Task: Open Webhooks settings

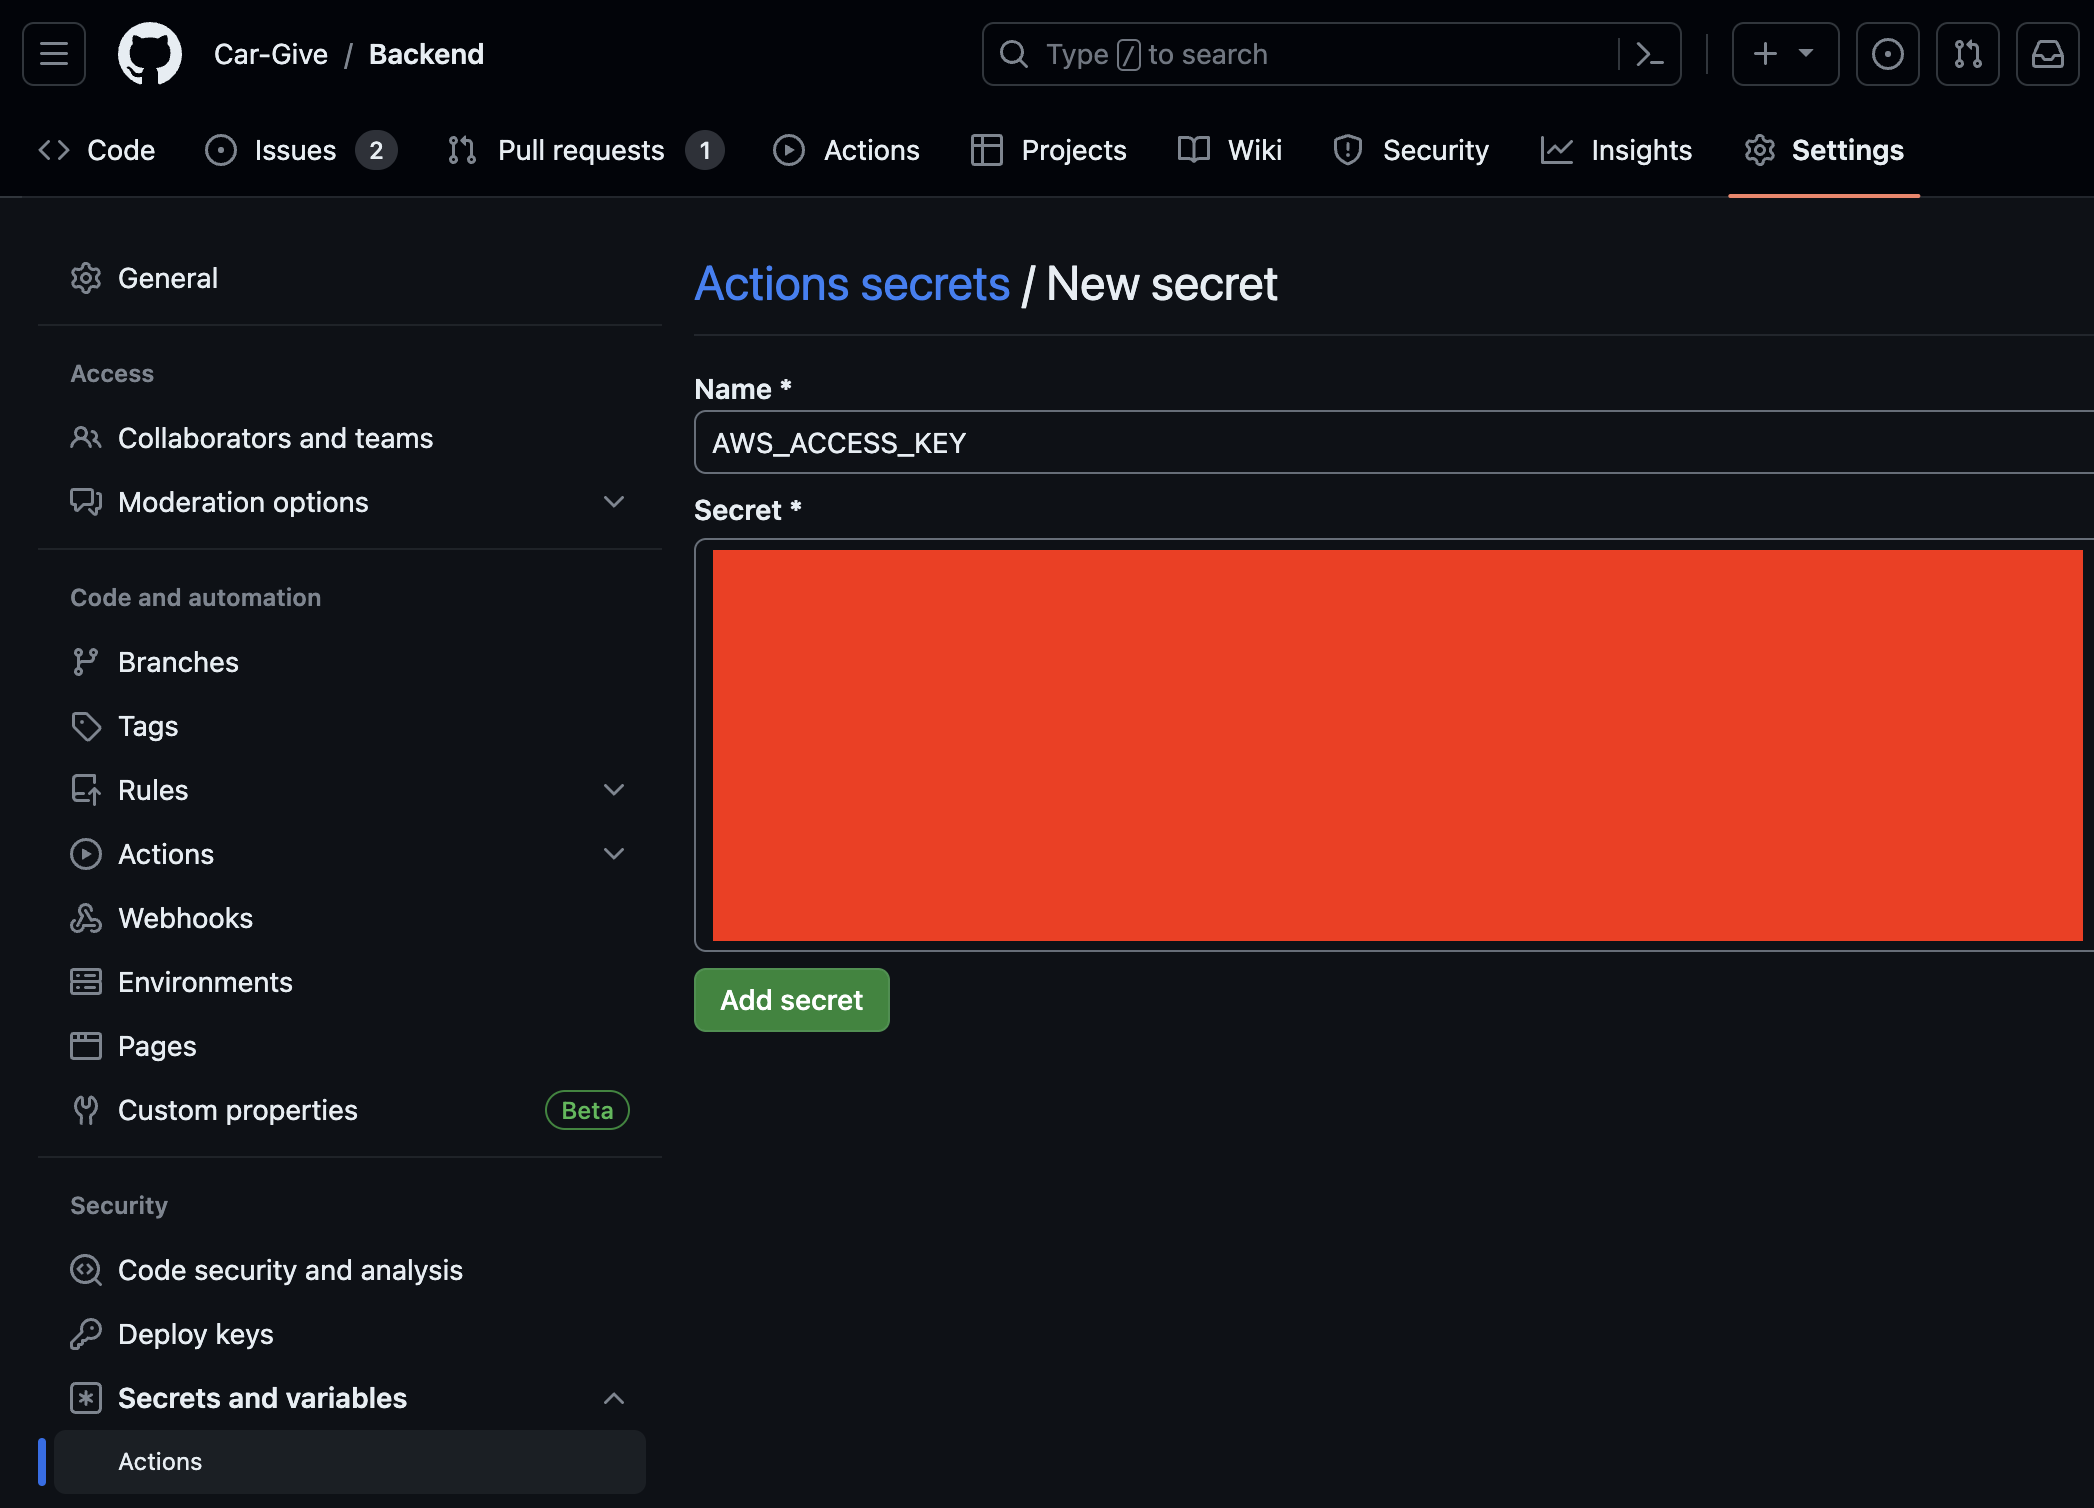Action: (350, 918)
